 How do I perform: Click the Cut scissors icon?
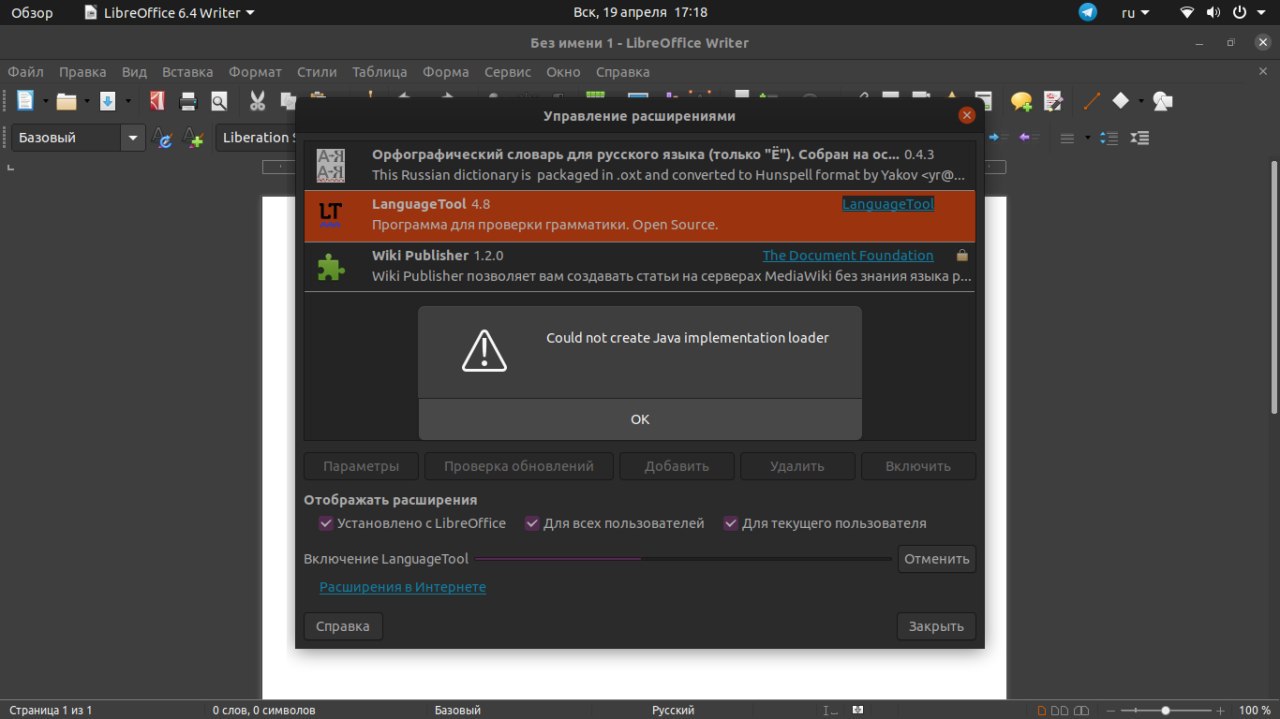click(258, 101)
